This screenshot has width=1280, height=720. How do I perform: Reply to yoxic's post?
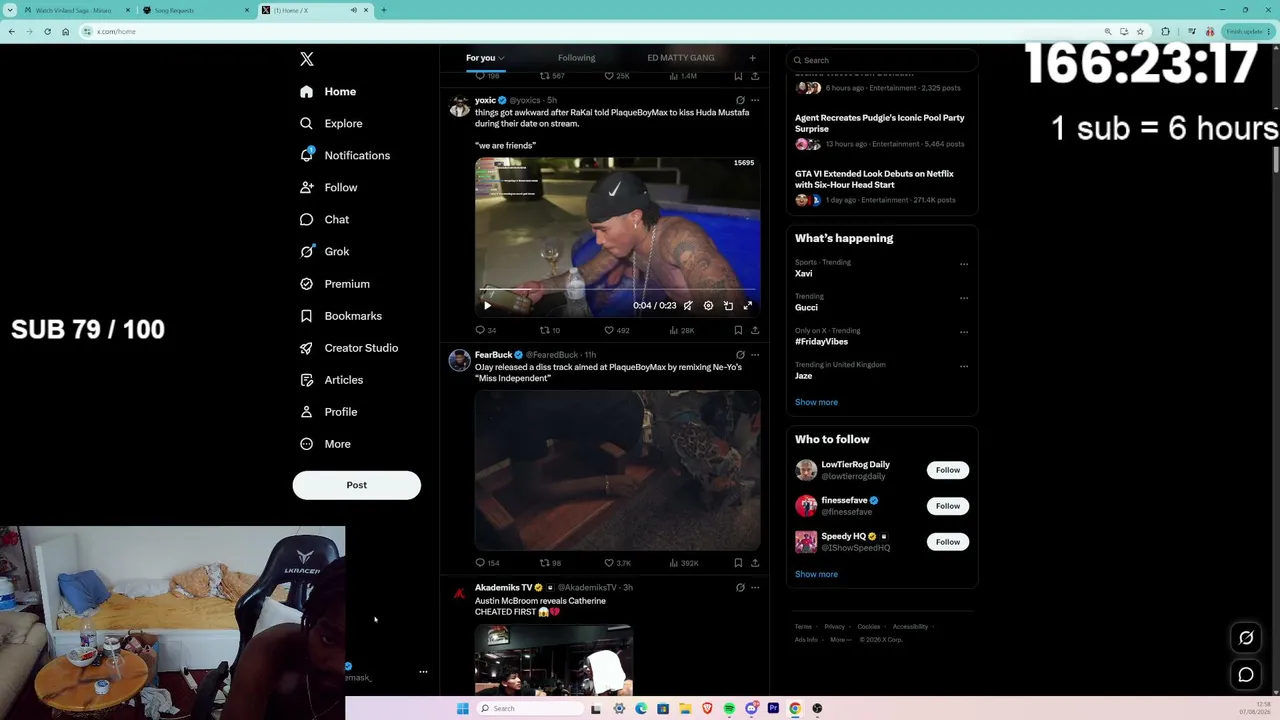485,330
